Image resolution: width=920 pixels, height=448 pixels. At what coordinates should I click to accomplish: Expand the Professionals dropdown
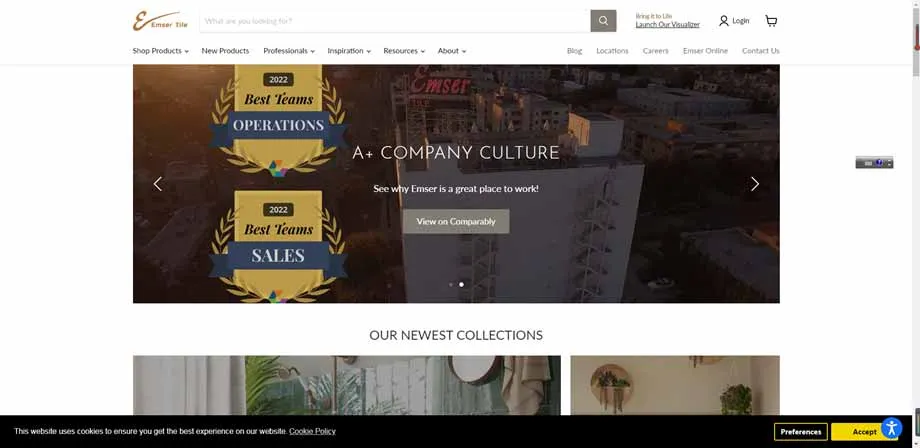(289, 51)
